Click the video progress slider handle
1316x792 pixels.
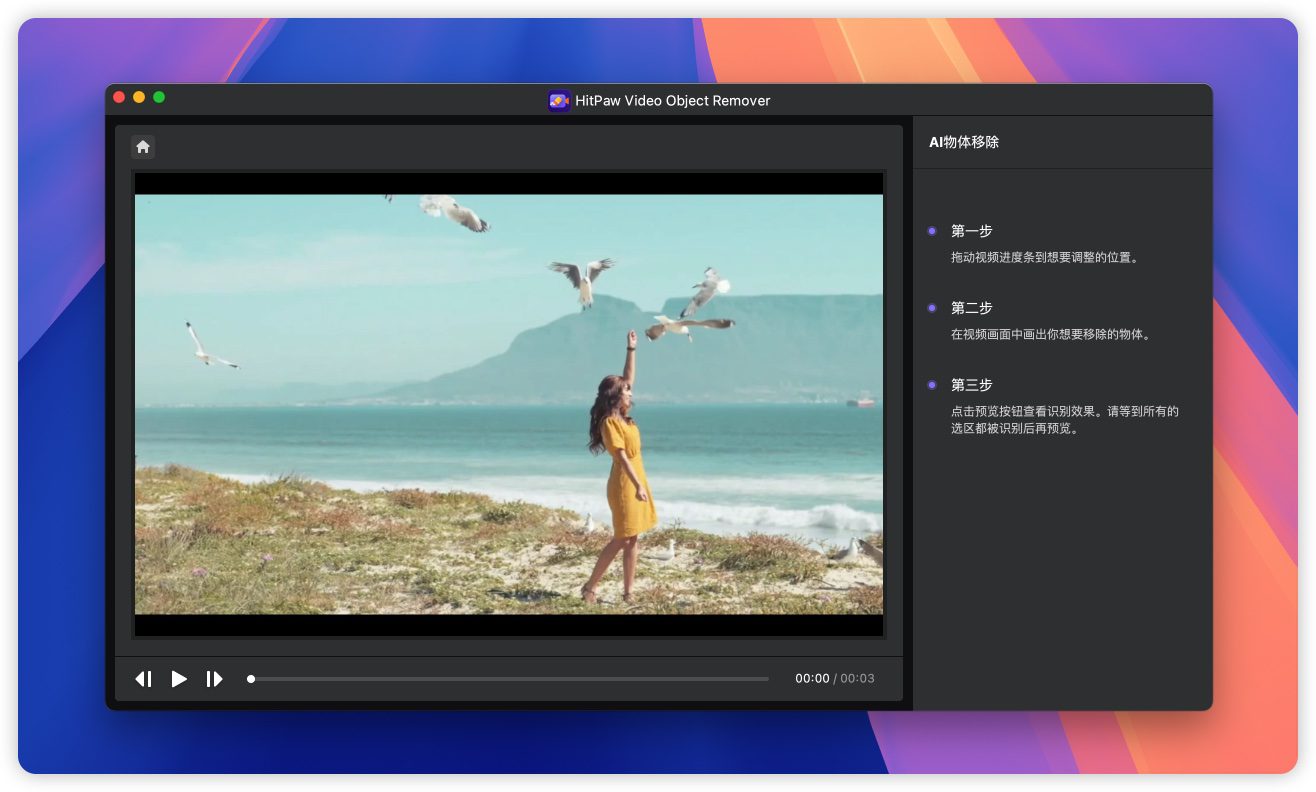(x=251, y=679)
